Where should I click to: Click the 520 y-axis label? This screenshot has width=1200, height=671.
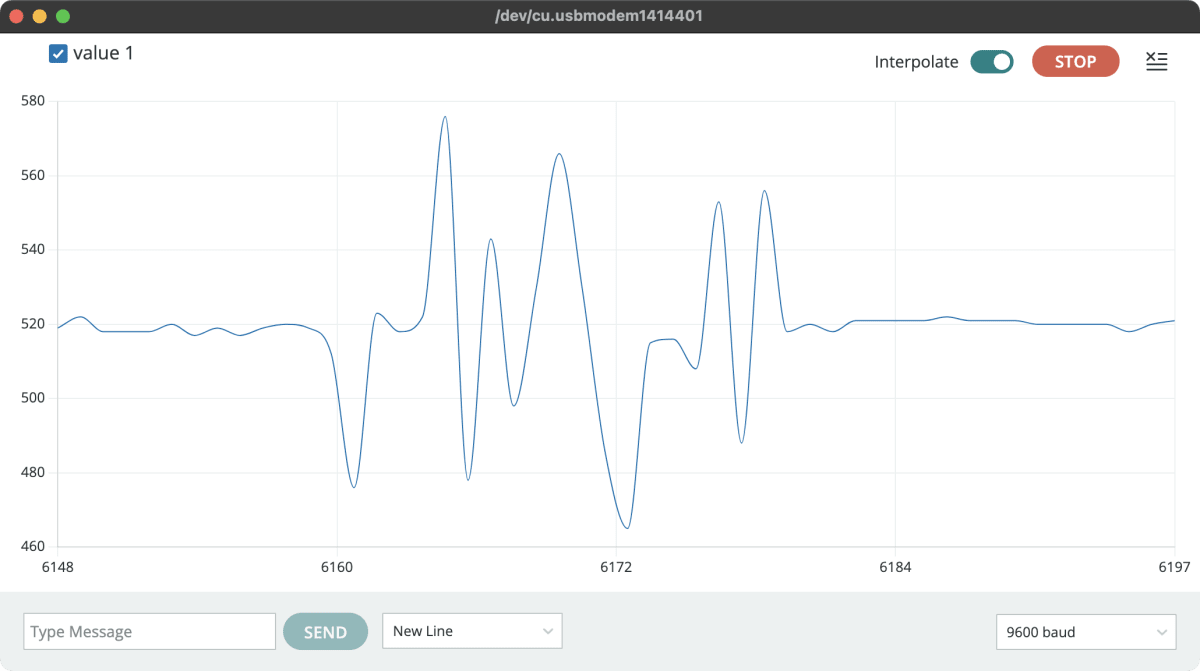tap(33, 324)
